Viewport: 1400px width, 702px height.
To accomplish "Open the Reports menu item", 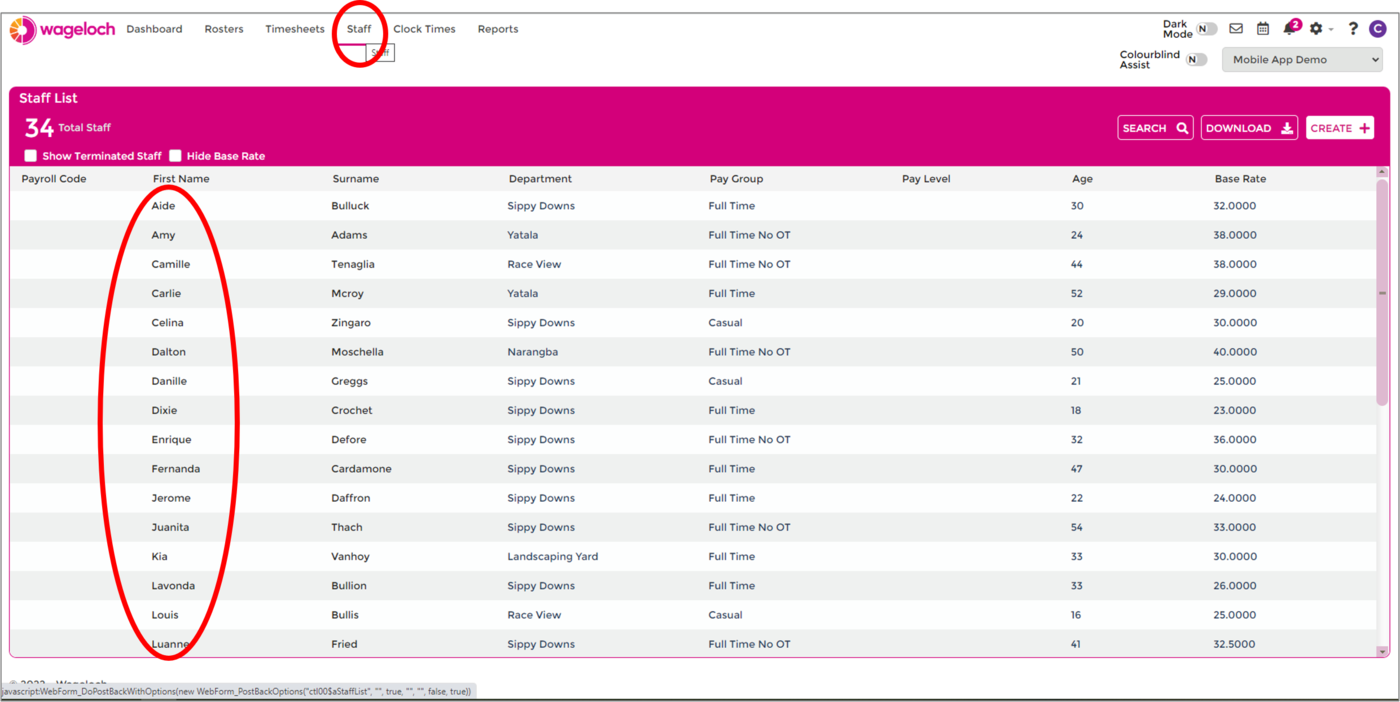I will 498,29.
